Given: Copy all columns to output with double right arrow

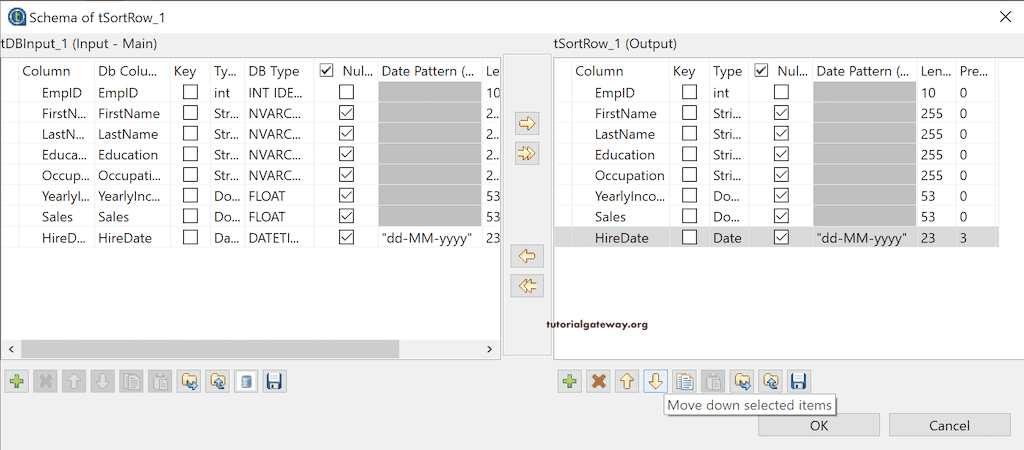Looking at the screenshot, I should (x=527, y=153).
